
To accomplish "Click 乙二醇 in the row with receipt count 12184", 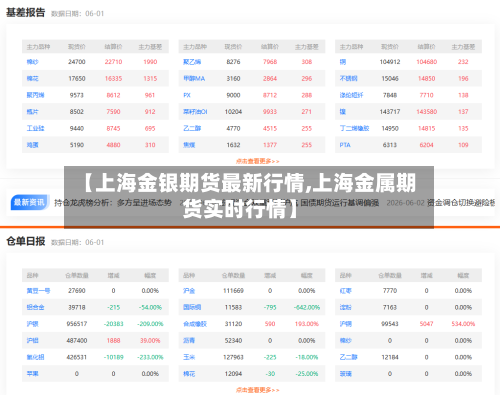I will tap(348, 357).
